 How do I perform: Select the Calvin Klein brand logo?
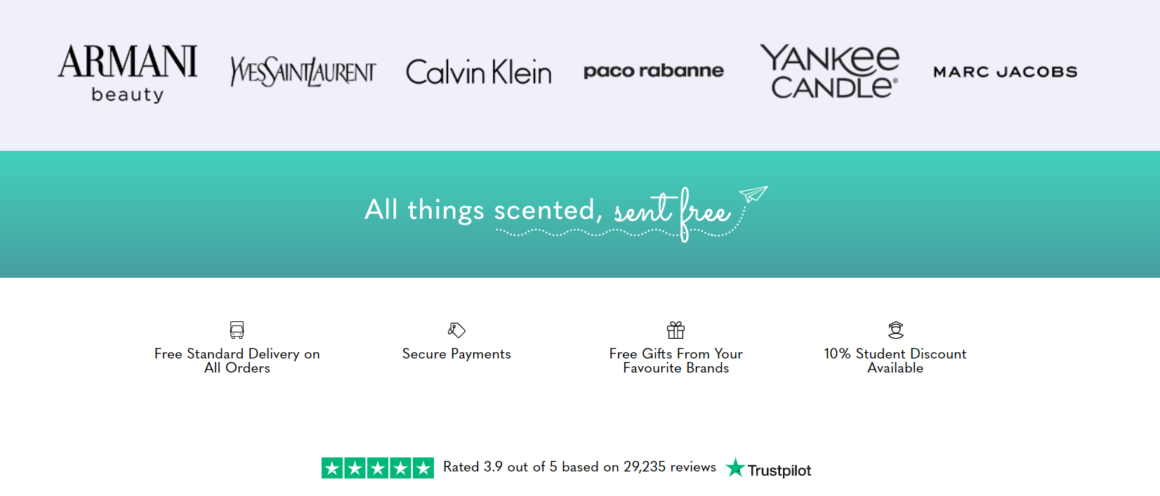[479, 72]
